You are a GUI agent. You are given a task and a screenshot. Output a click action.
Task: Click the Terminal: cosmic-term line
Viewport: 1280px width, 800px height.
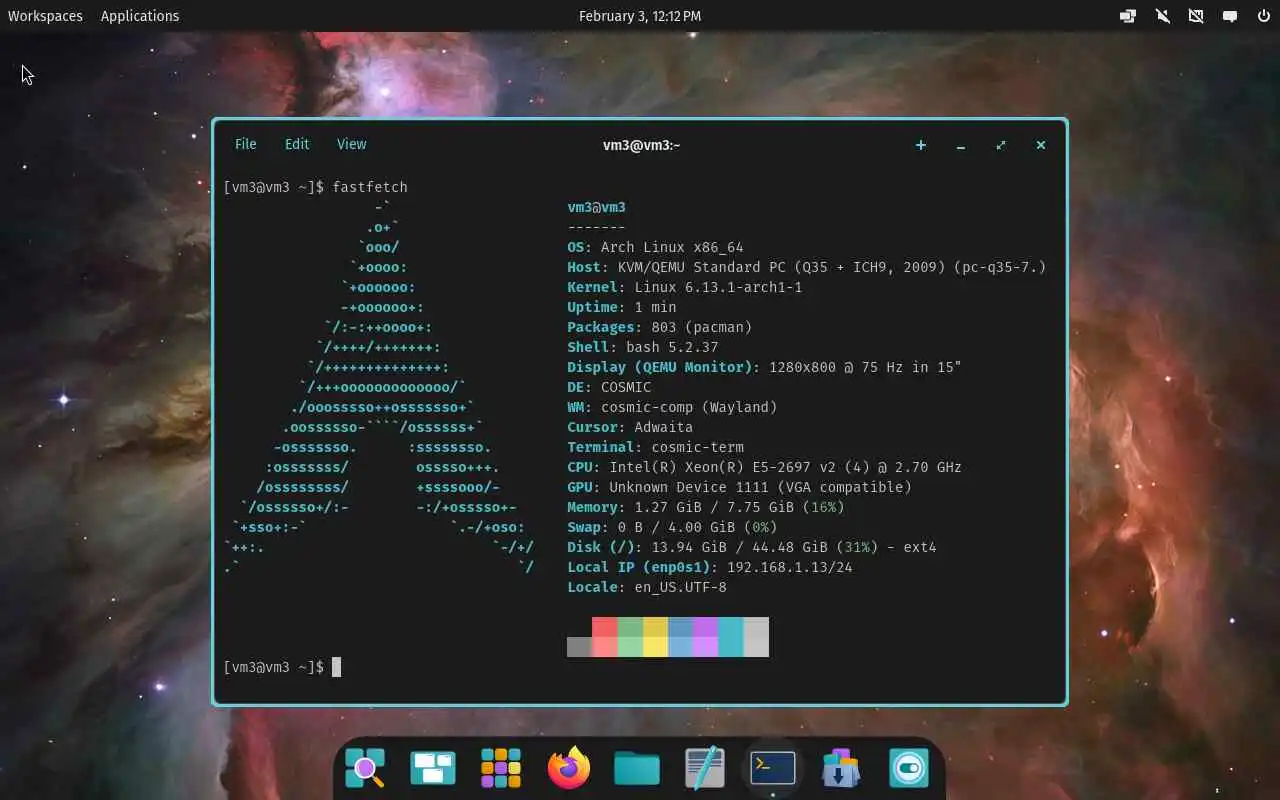tap(655, 447)
